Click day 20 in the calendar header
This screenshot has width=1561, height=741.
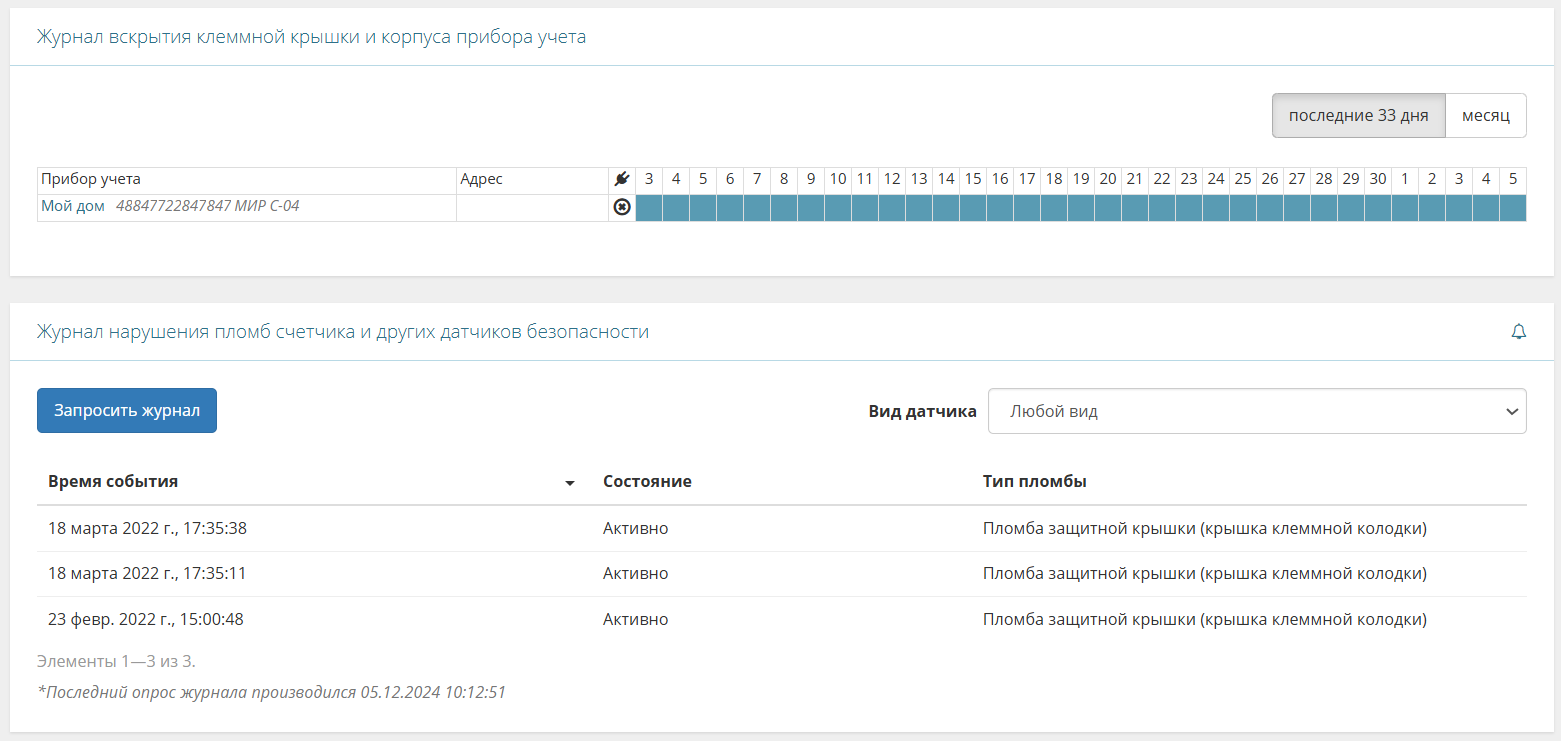click(1108, 179)
